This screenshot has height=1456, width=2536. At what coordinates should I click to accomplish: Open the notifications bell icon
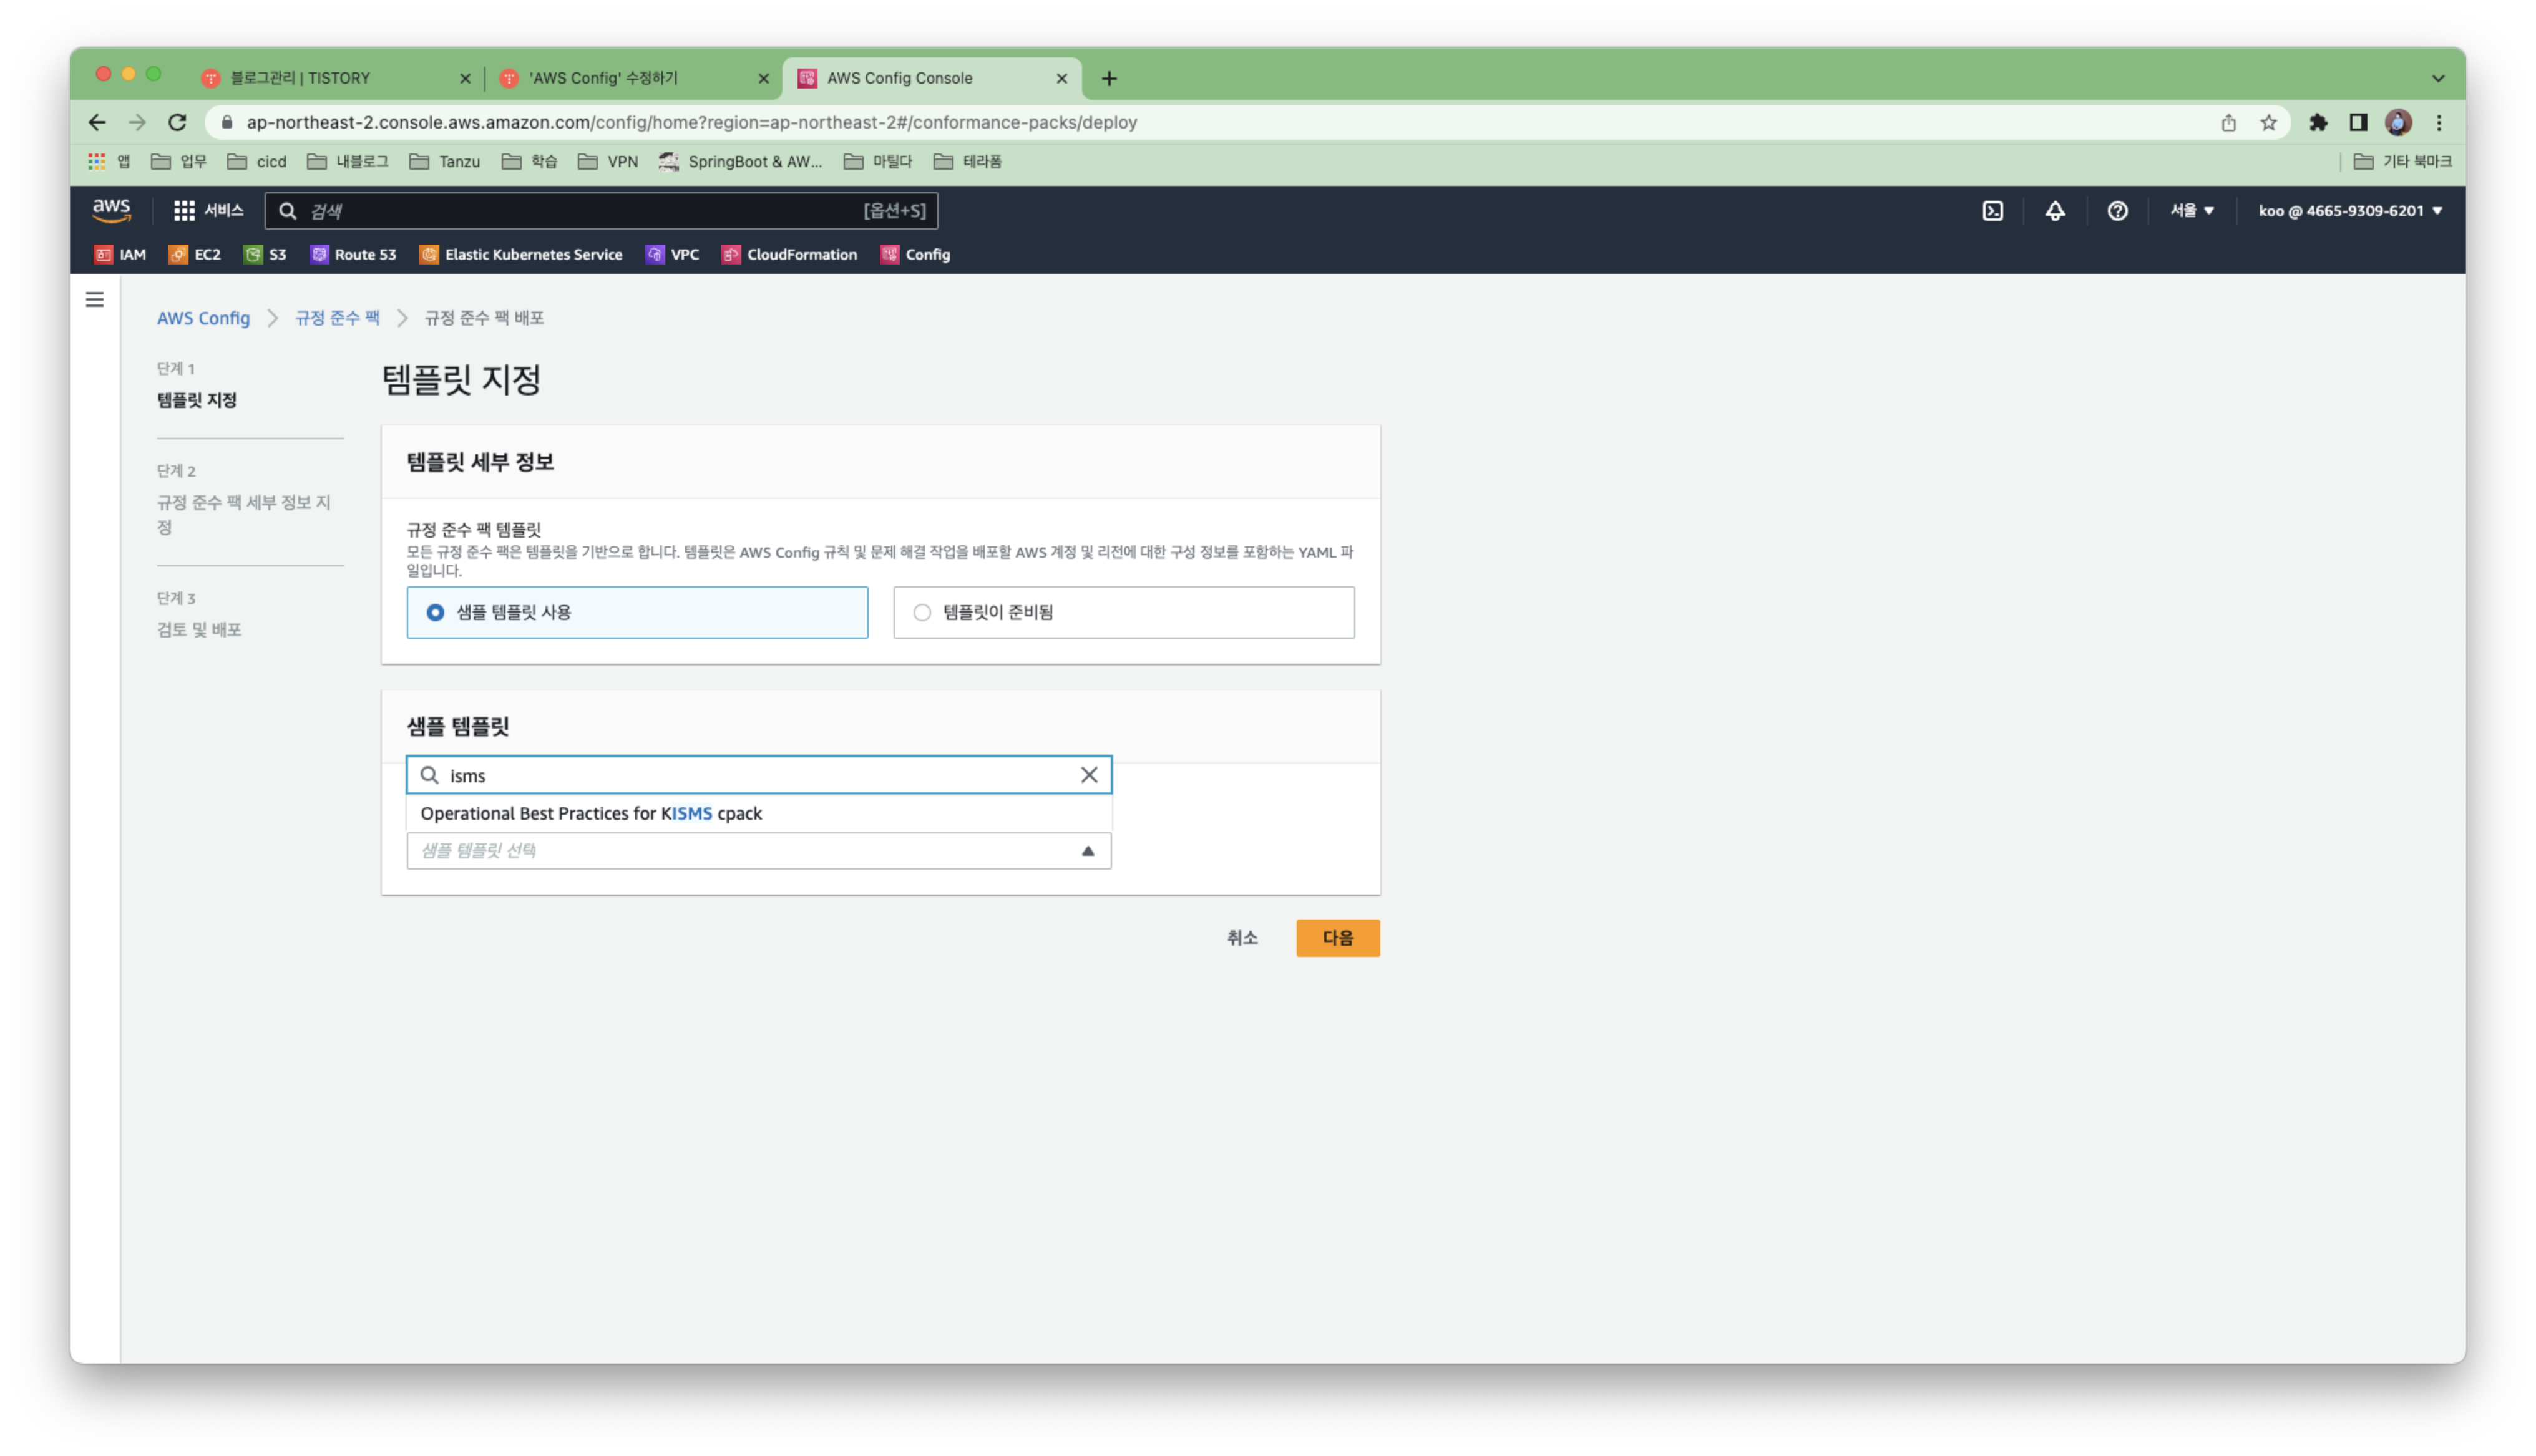2054,211
